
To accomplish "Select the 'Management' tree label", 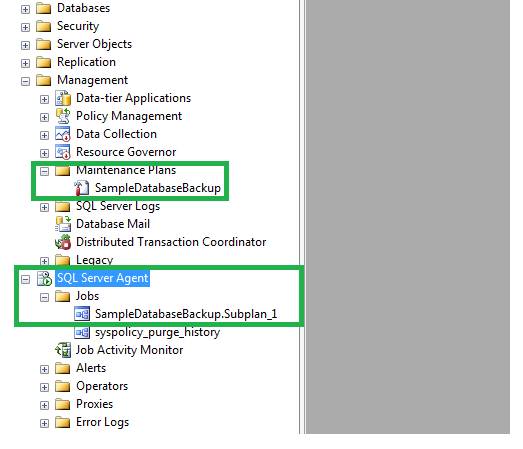I will point(92,80).
